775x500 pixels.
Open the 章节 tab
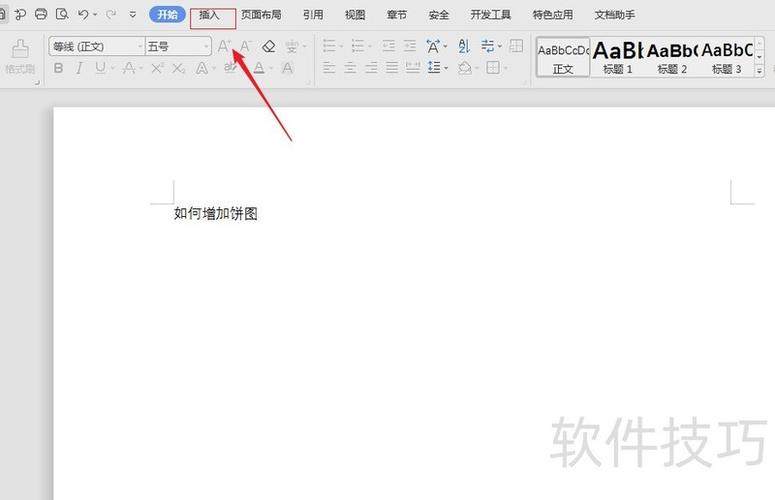point(396,15)
